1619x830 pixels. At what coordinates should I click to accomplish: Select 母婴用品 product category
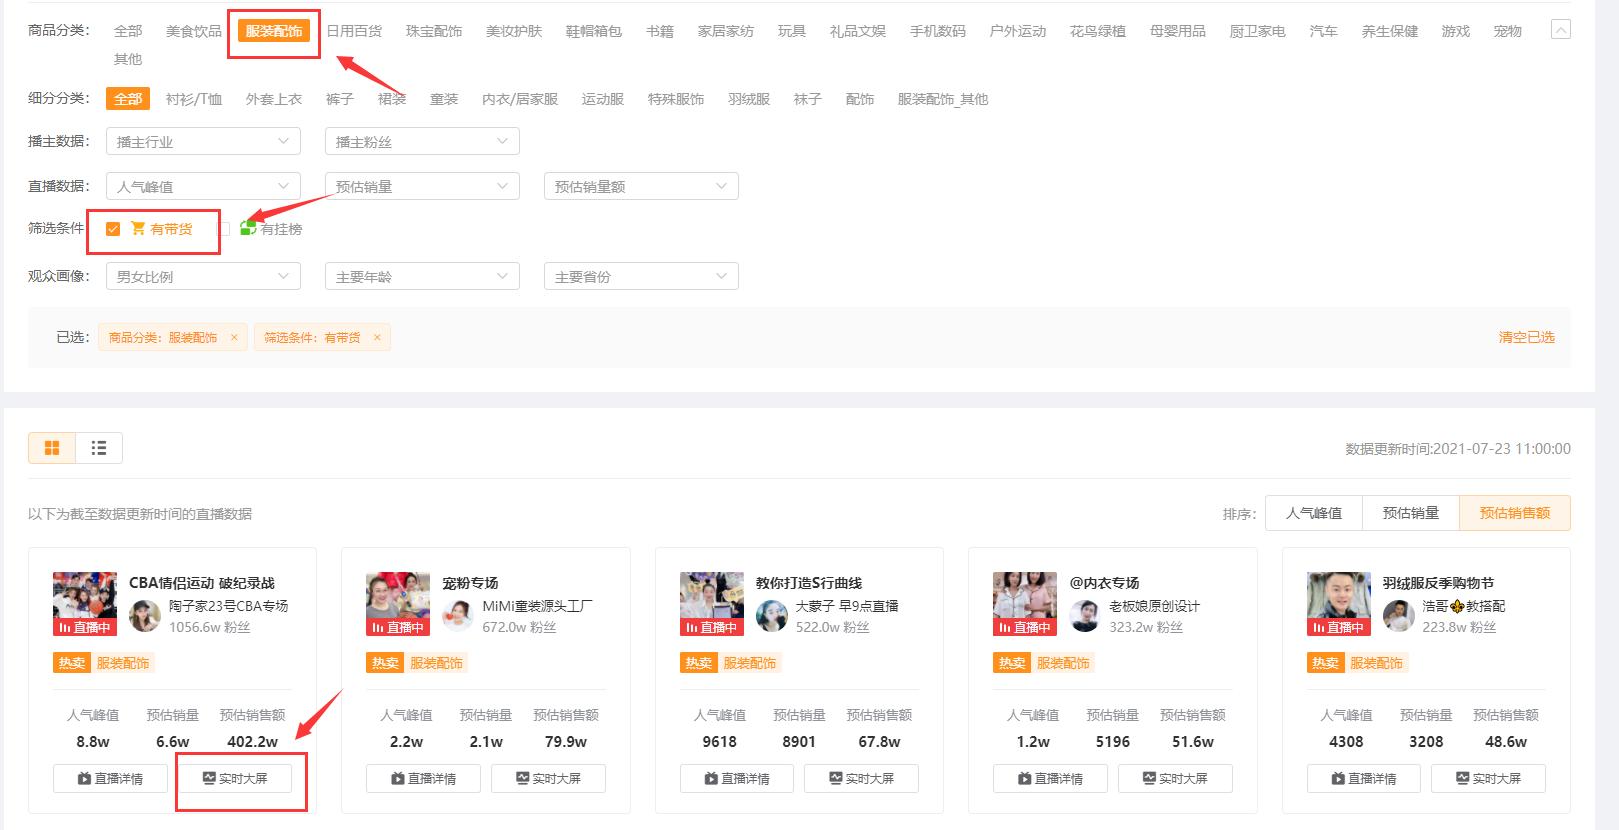click(1178, 31)
